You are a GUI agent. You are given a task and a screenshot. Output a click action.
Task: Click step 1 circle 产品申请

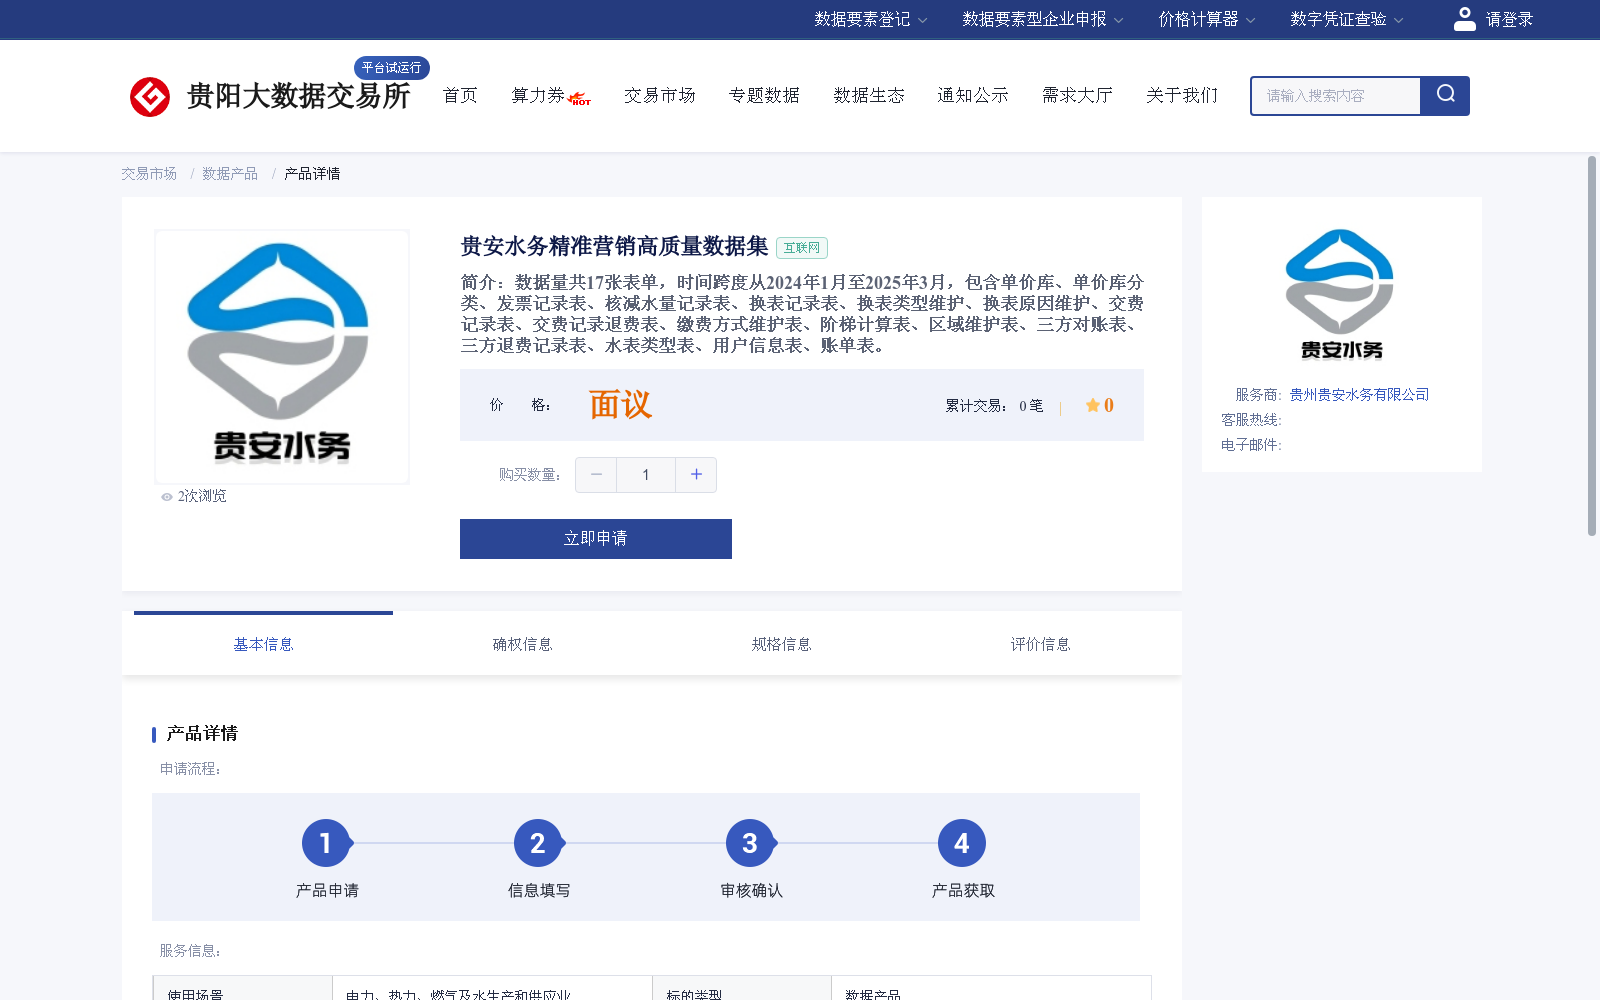pyautogui.click(x=326, y=844)
